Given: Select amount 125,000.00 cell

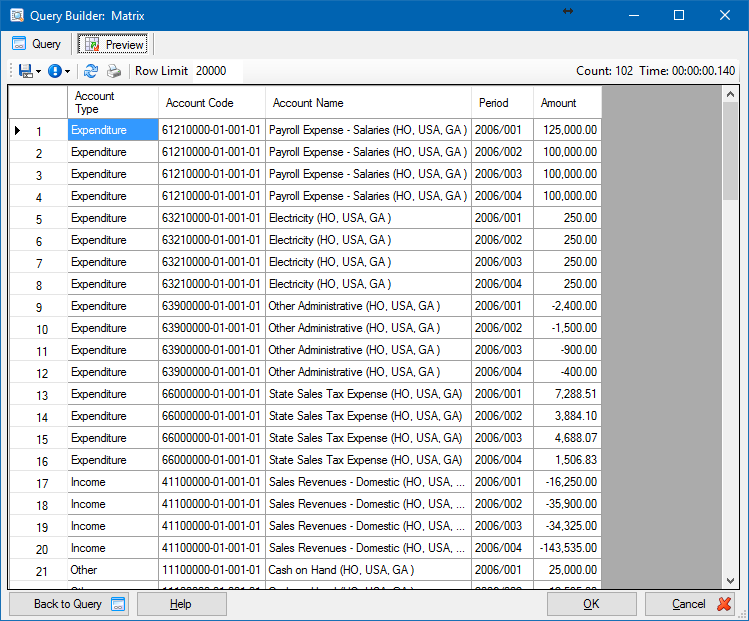Looking at the screenshot, I should (x=567, y=130).
